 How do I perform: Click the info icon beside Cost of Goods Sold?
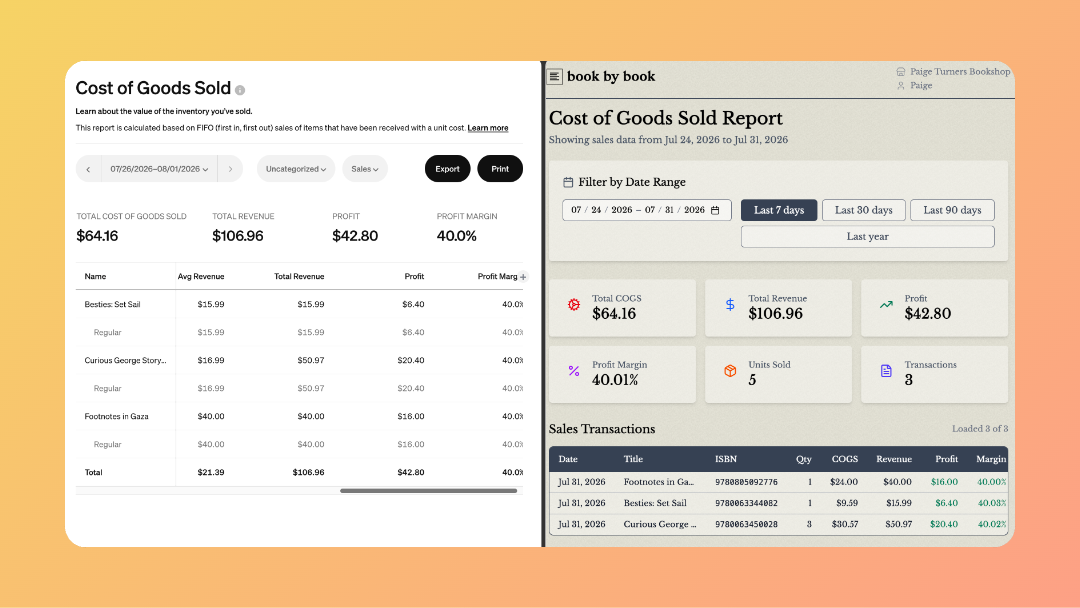point(240,90)
